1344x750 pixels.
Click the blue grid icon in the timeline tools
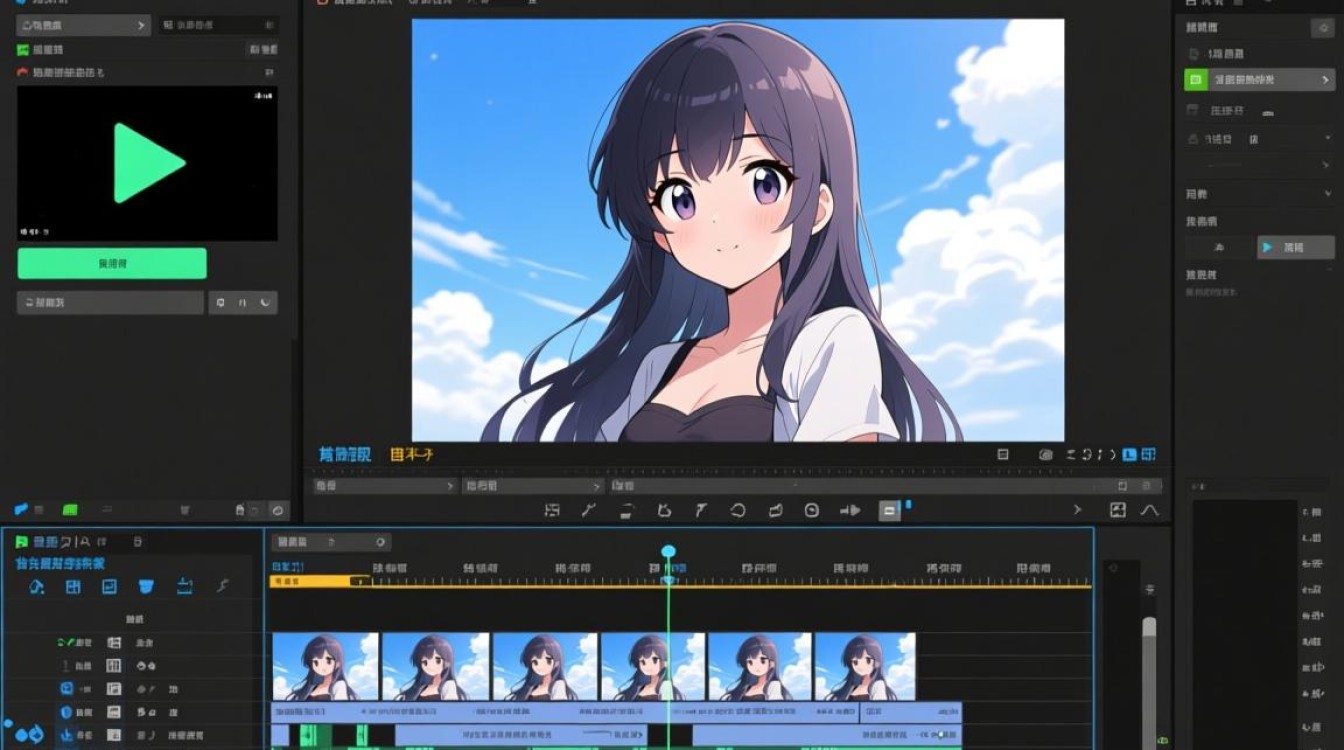[73, 587]
